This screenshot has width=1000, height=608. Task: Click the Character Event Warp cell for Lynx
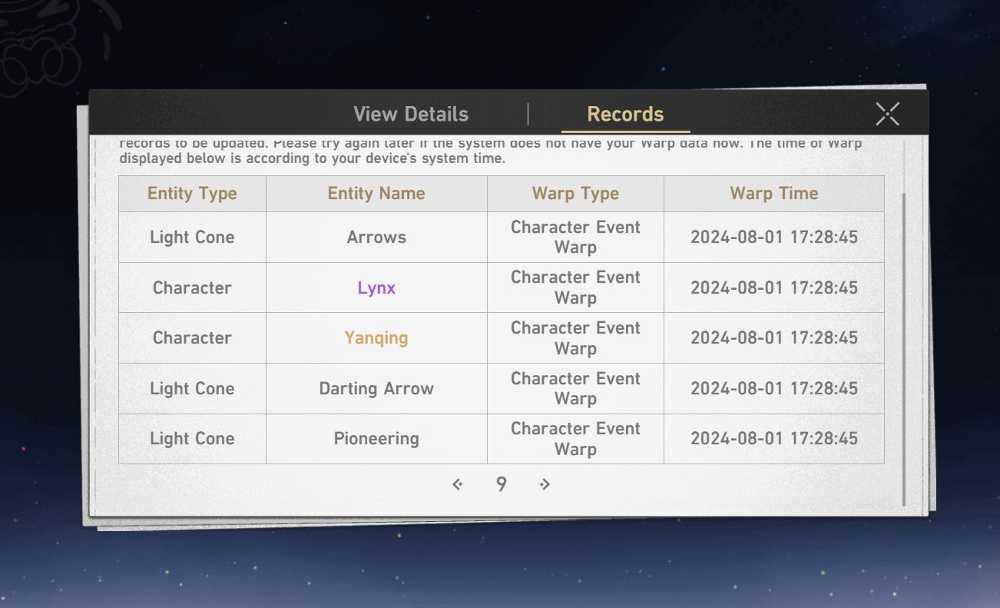[x=575, y=288]
